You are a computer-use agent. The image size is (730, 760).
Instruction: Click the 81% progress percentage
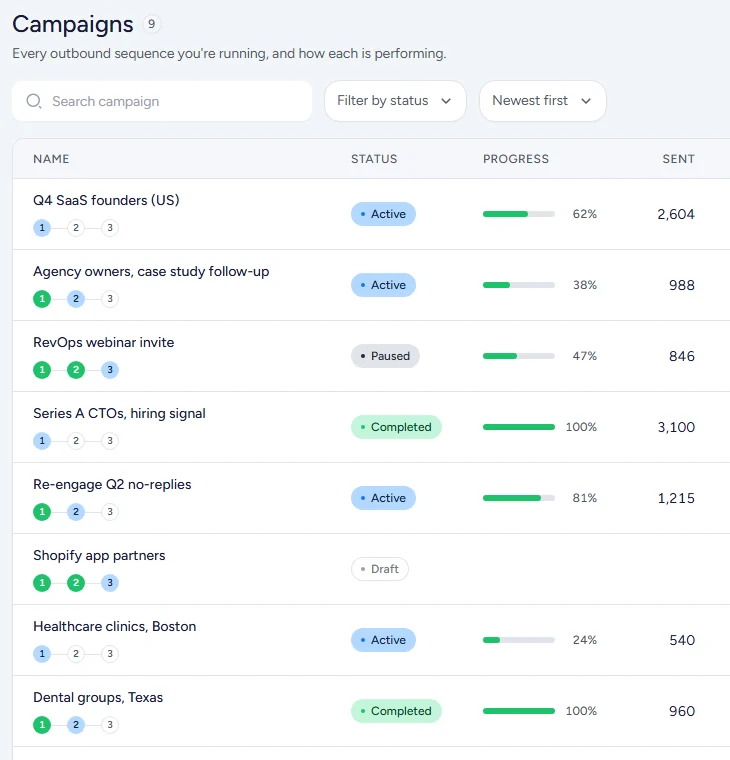(x=585, y=498)
